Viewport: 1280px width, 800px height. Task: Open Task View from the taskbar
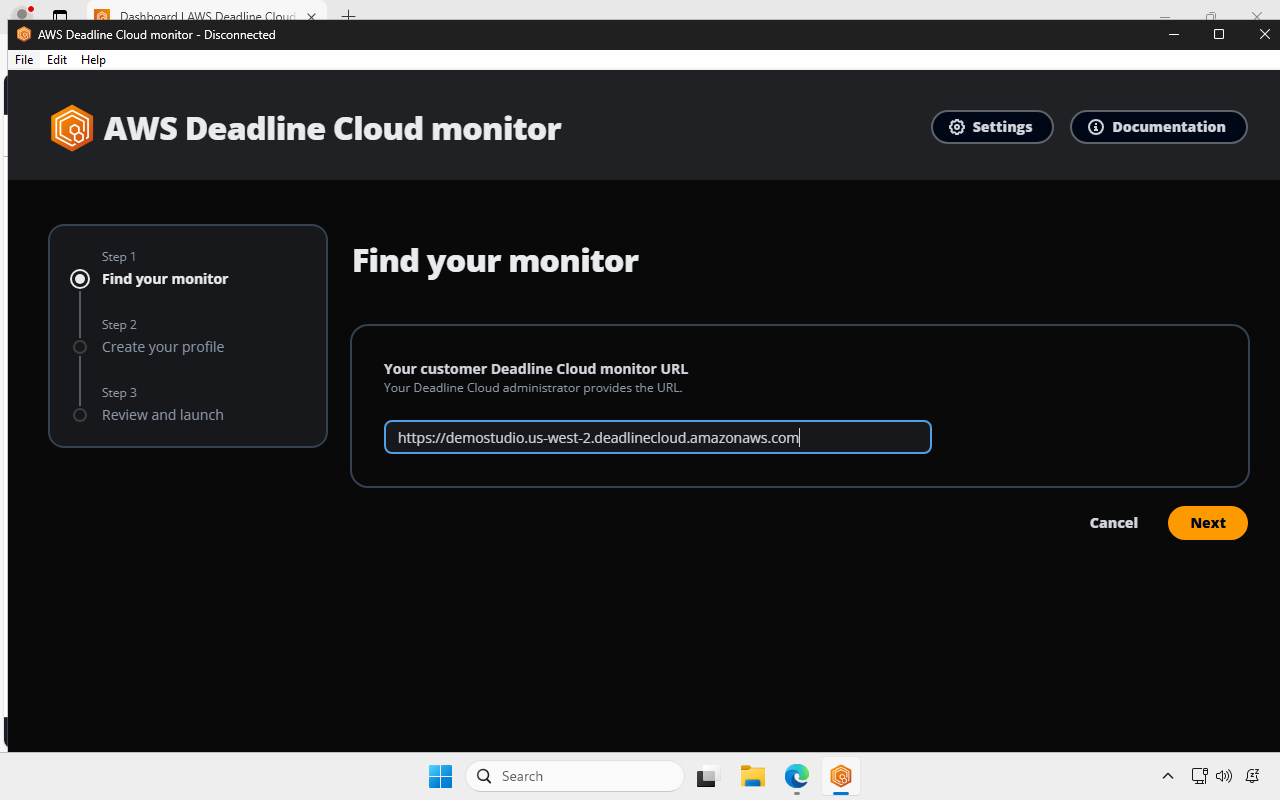click(708, 776)
